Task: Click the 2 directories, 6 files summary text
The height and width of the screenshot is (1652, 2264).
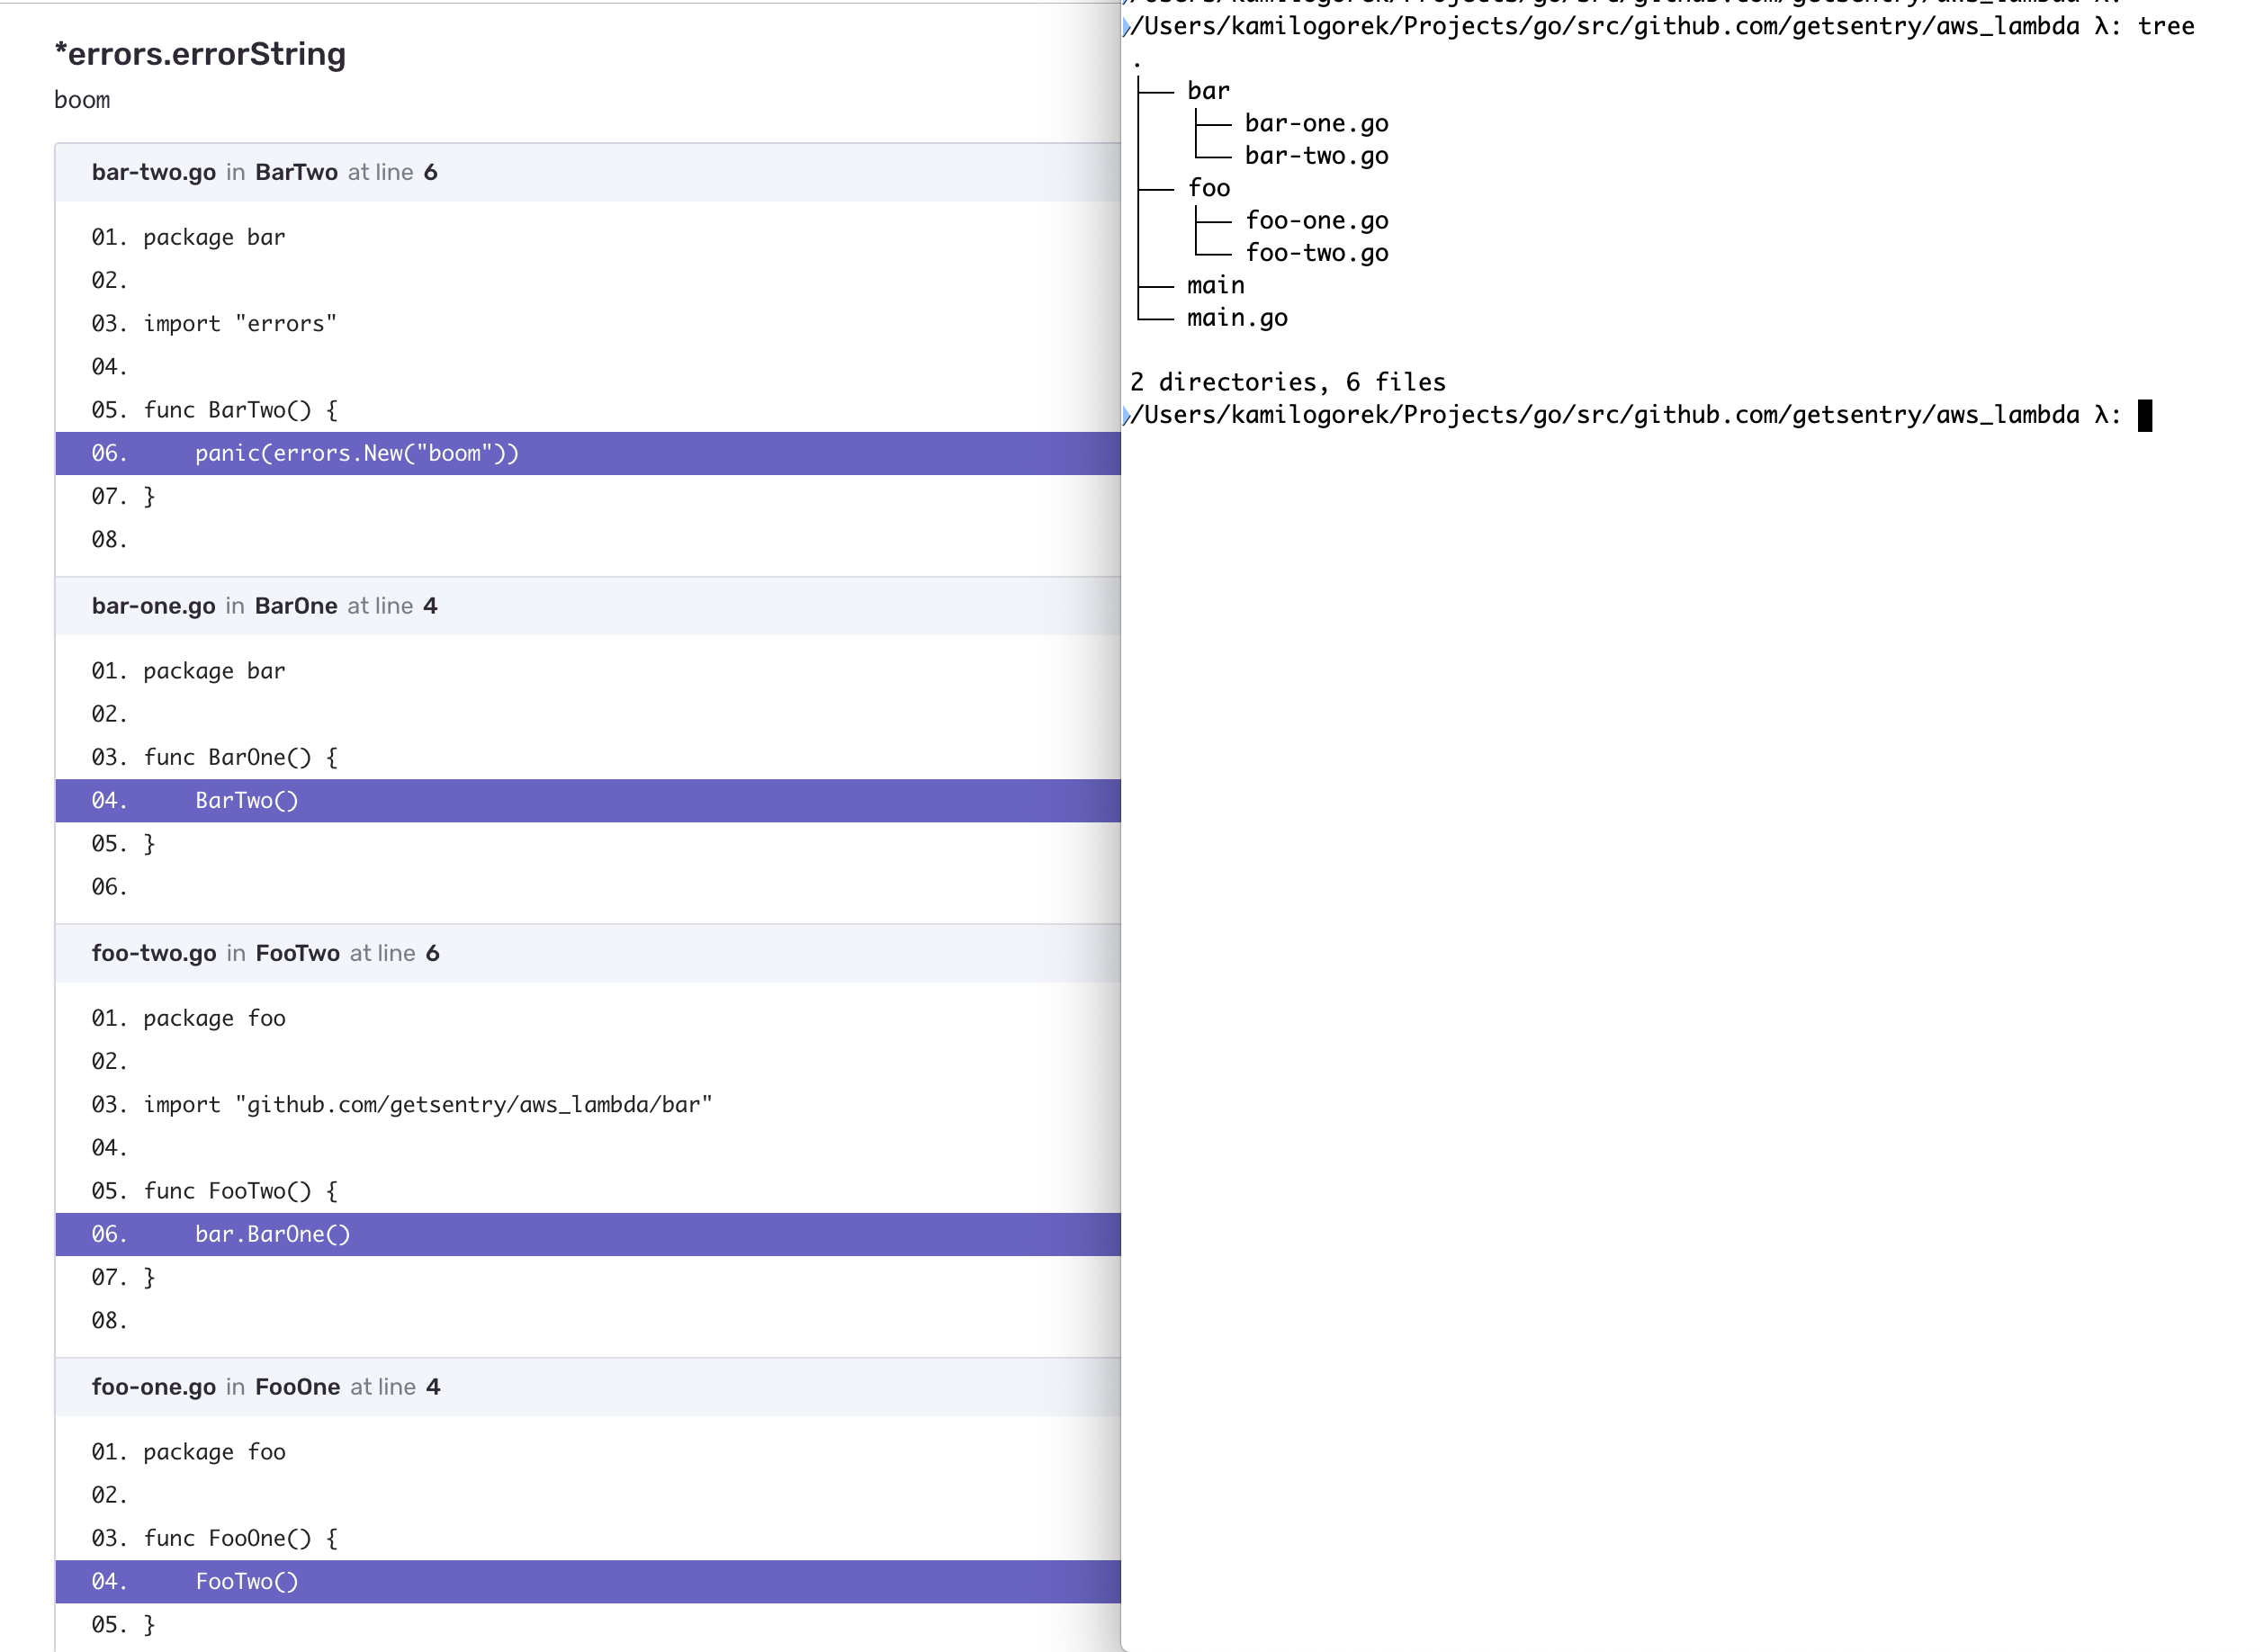Action: pyautogui.click(x=1288, y=381)
